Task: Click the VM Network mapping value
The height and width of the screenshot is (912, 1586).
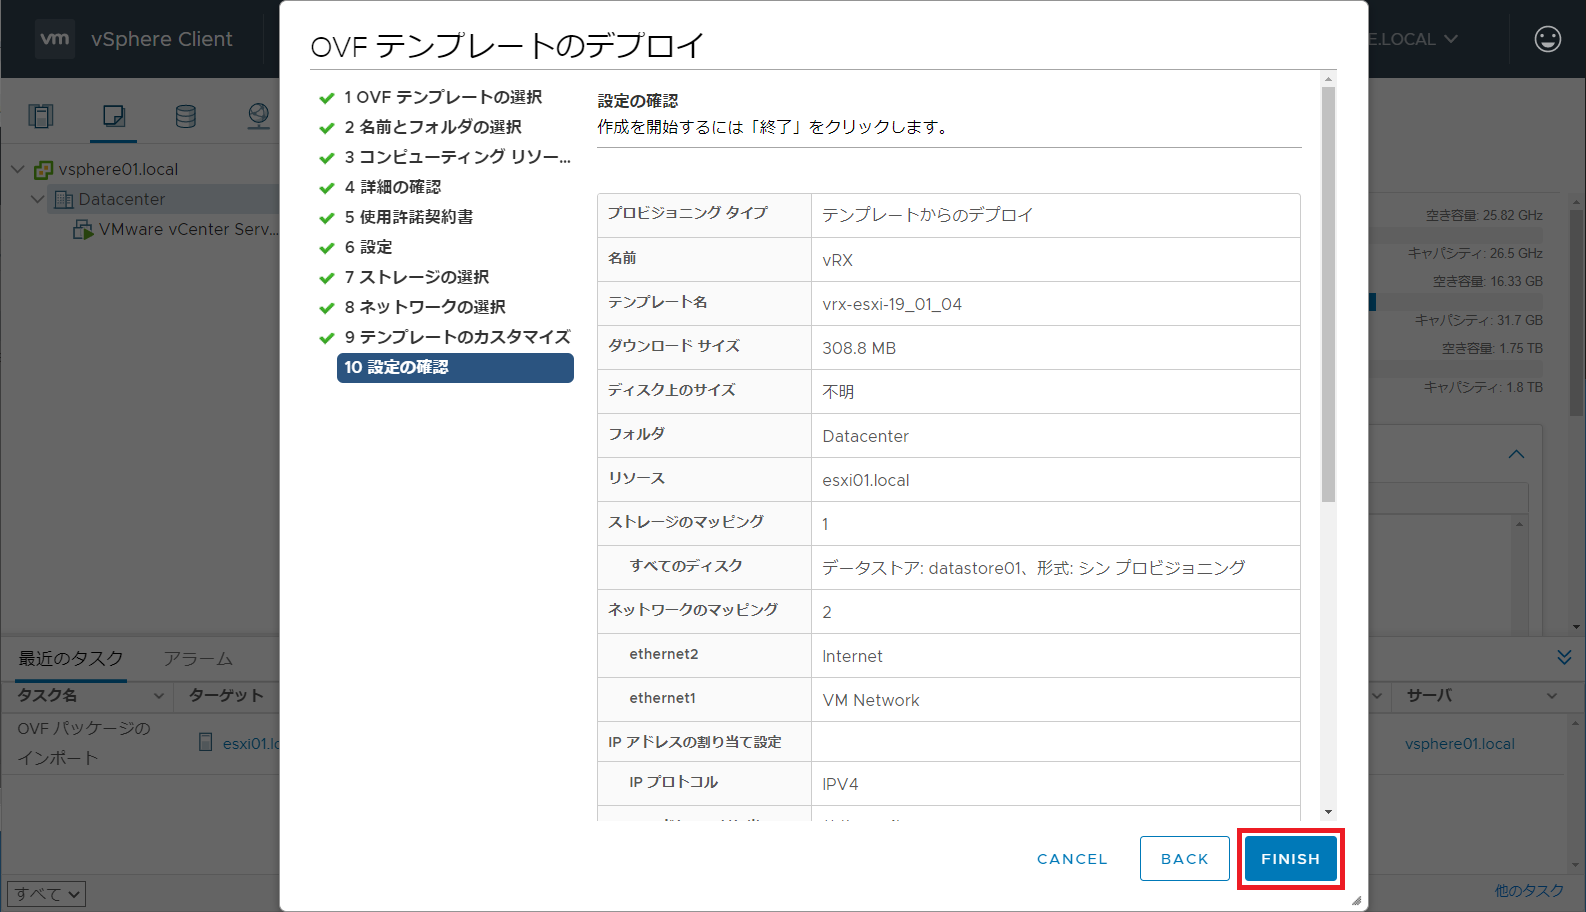Action: [x=871, y=700]
